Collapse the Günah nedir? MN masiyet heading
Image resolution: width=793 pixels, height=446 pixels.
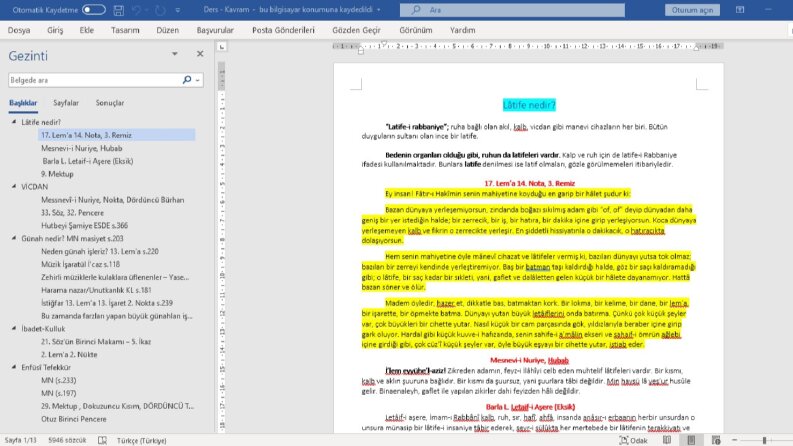tap(14, 238)
